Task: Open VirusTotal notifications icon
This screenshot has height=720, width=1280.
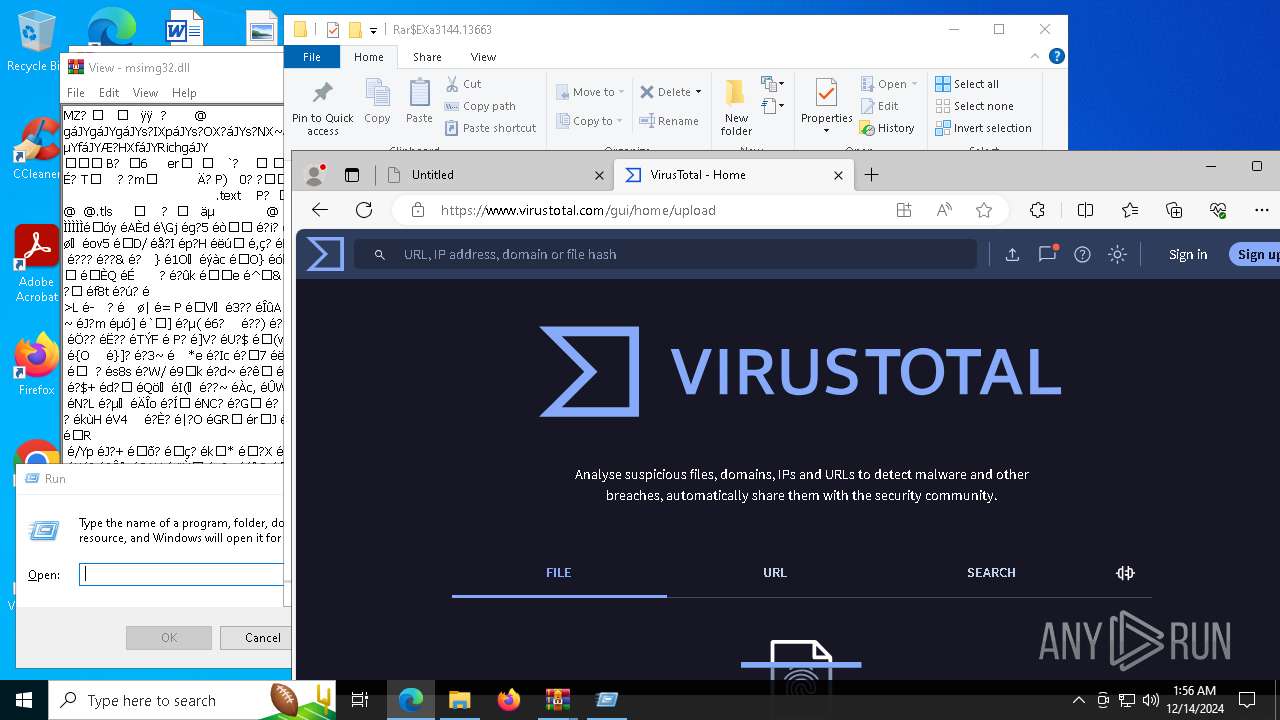Action: pyautogui.click(x=1047, y=254)
